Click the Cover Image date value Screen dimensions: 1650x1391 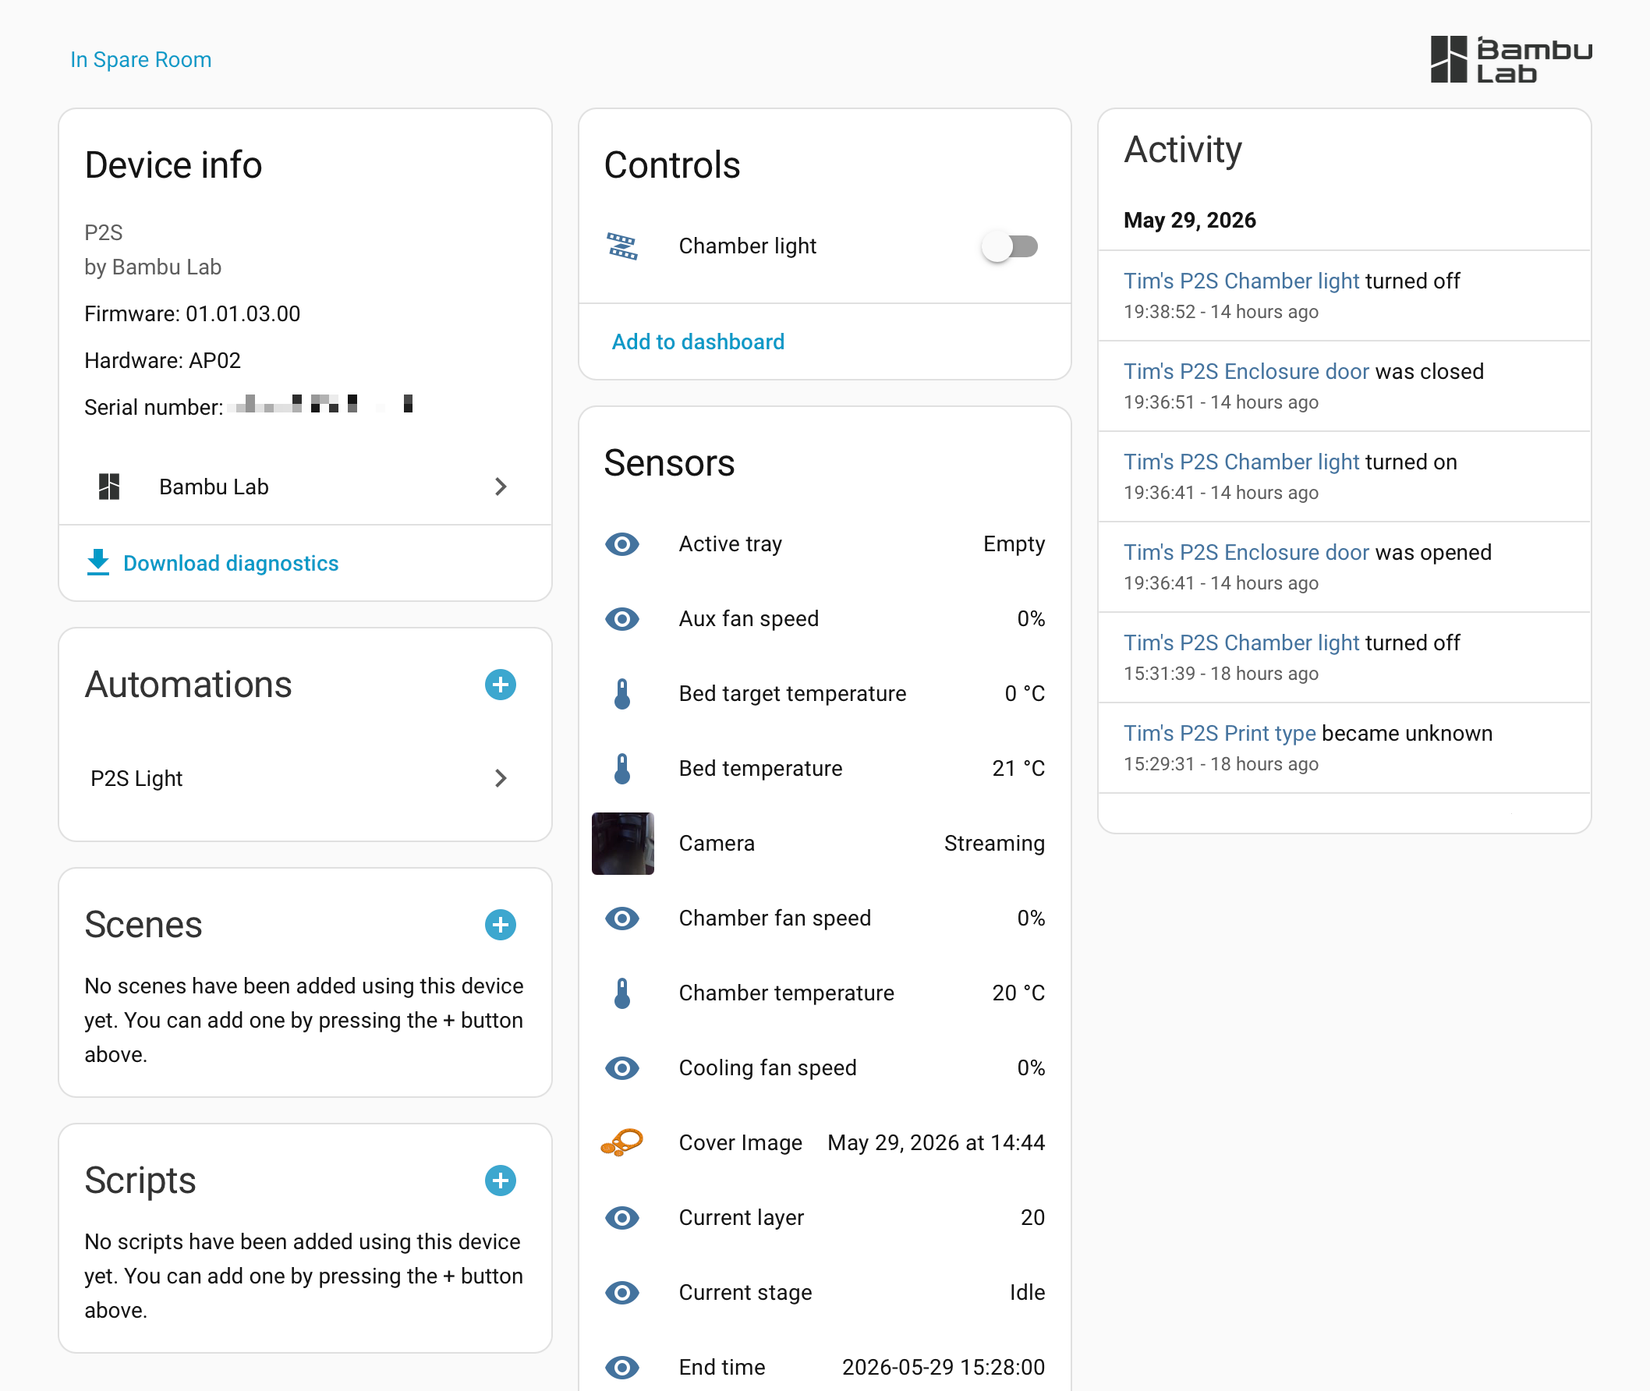pyautogui.click(x=936, y=1143)
